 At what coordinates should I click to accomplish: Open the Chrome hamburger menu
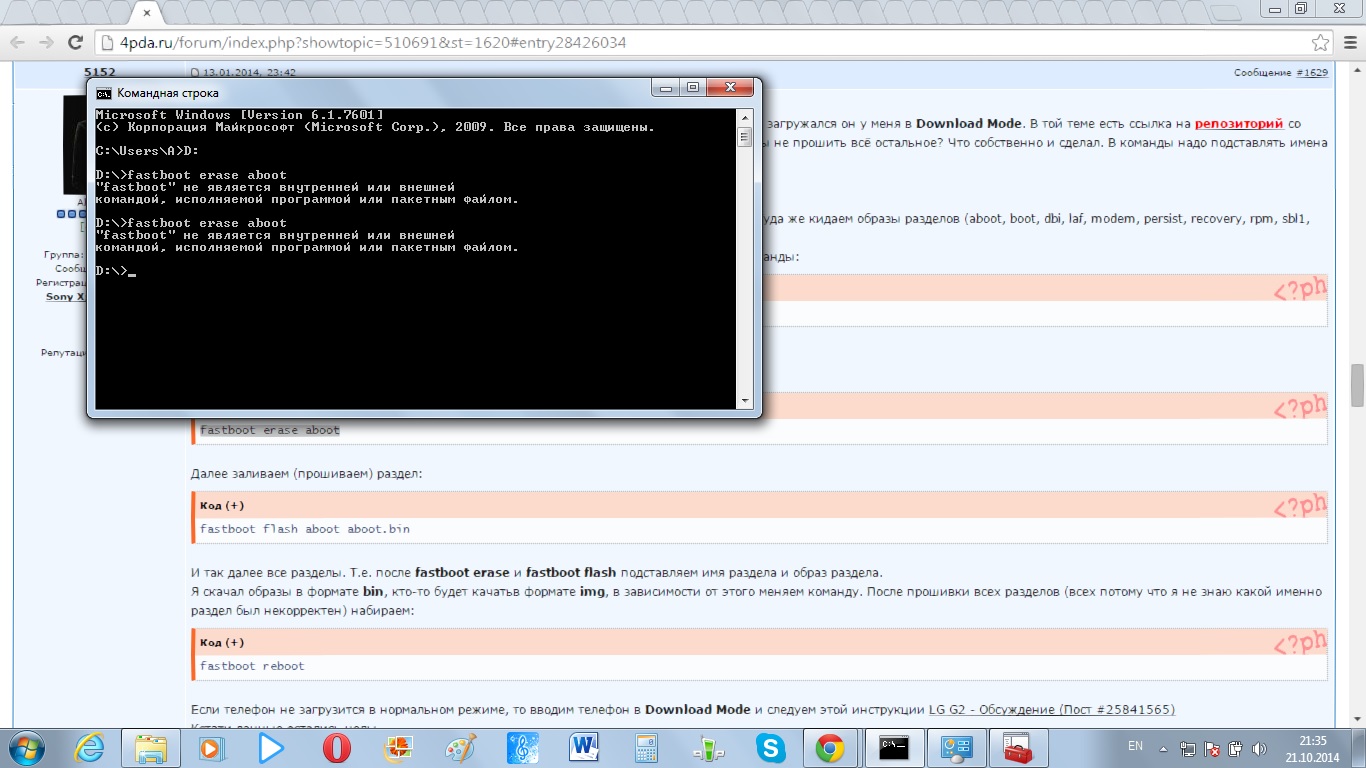1349,43
